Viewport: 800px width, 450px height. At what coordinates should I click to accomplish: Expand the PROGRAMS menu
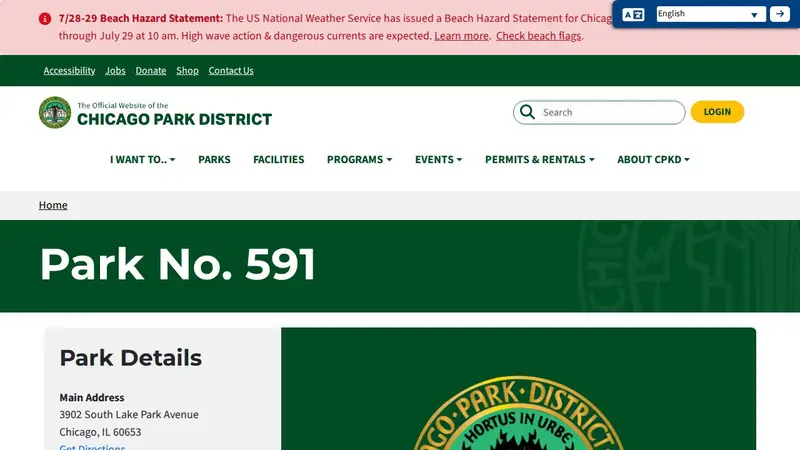360,159
